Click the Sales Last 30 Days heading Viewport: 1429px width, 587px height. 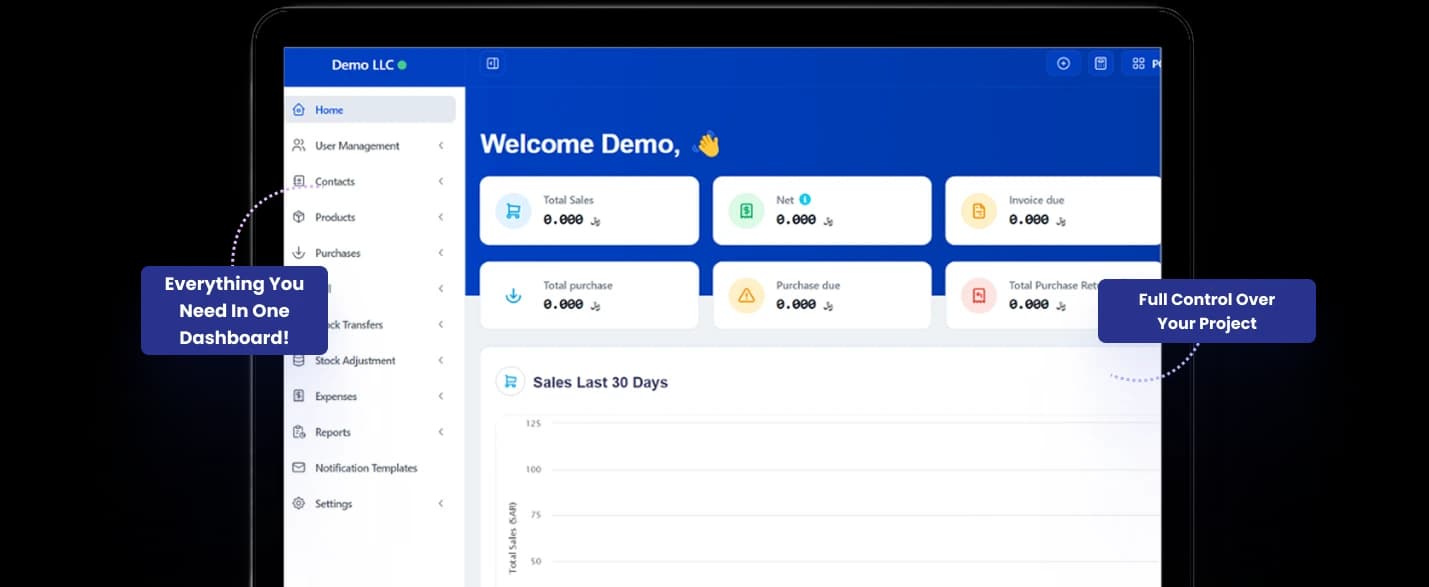point(600,382)
